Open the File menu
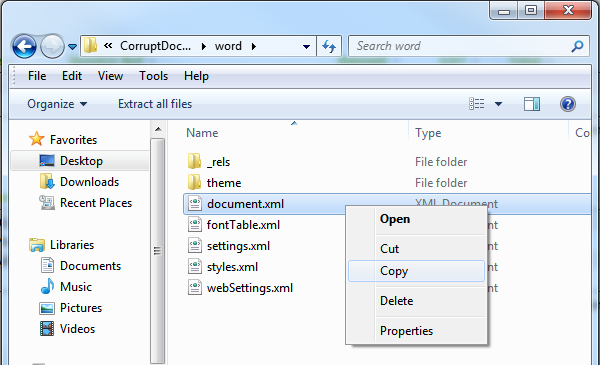The image size is (600, 365). coord(37,76)
